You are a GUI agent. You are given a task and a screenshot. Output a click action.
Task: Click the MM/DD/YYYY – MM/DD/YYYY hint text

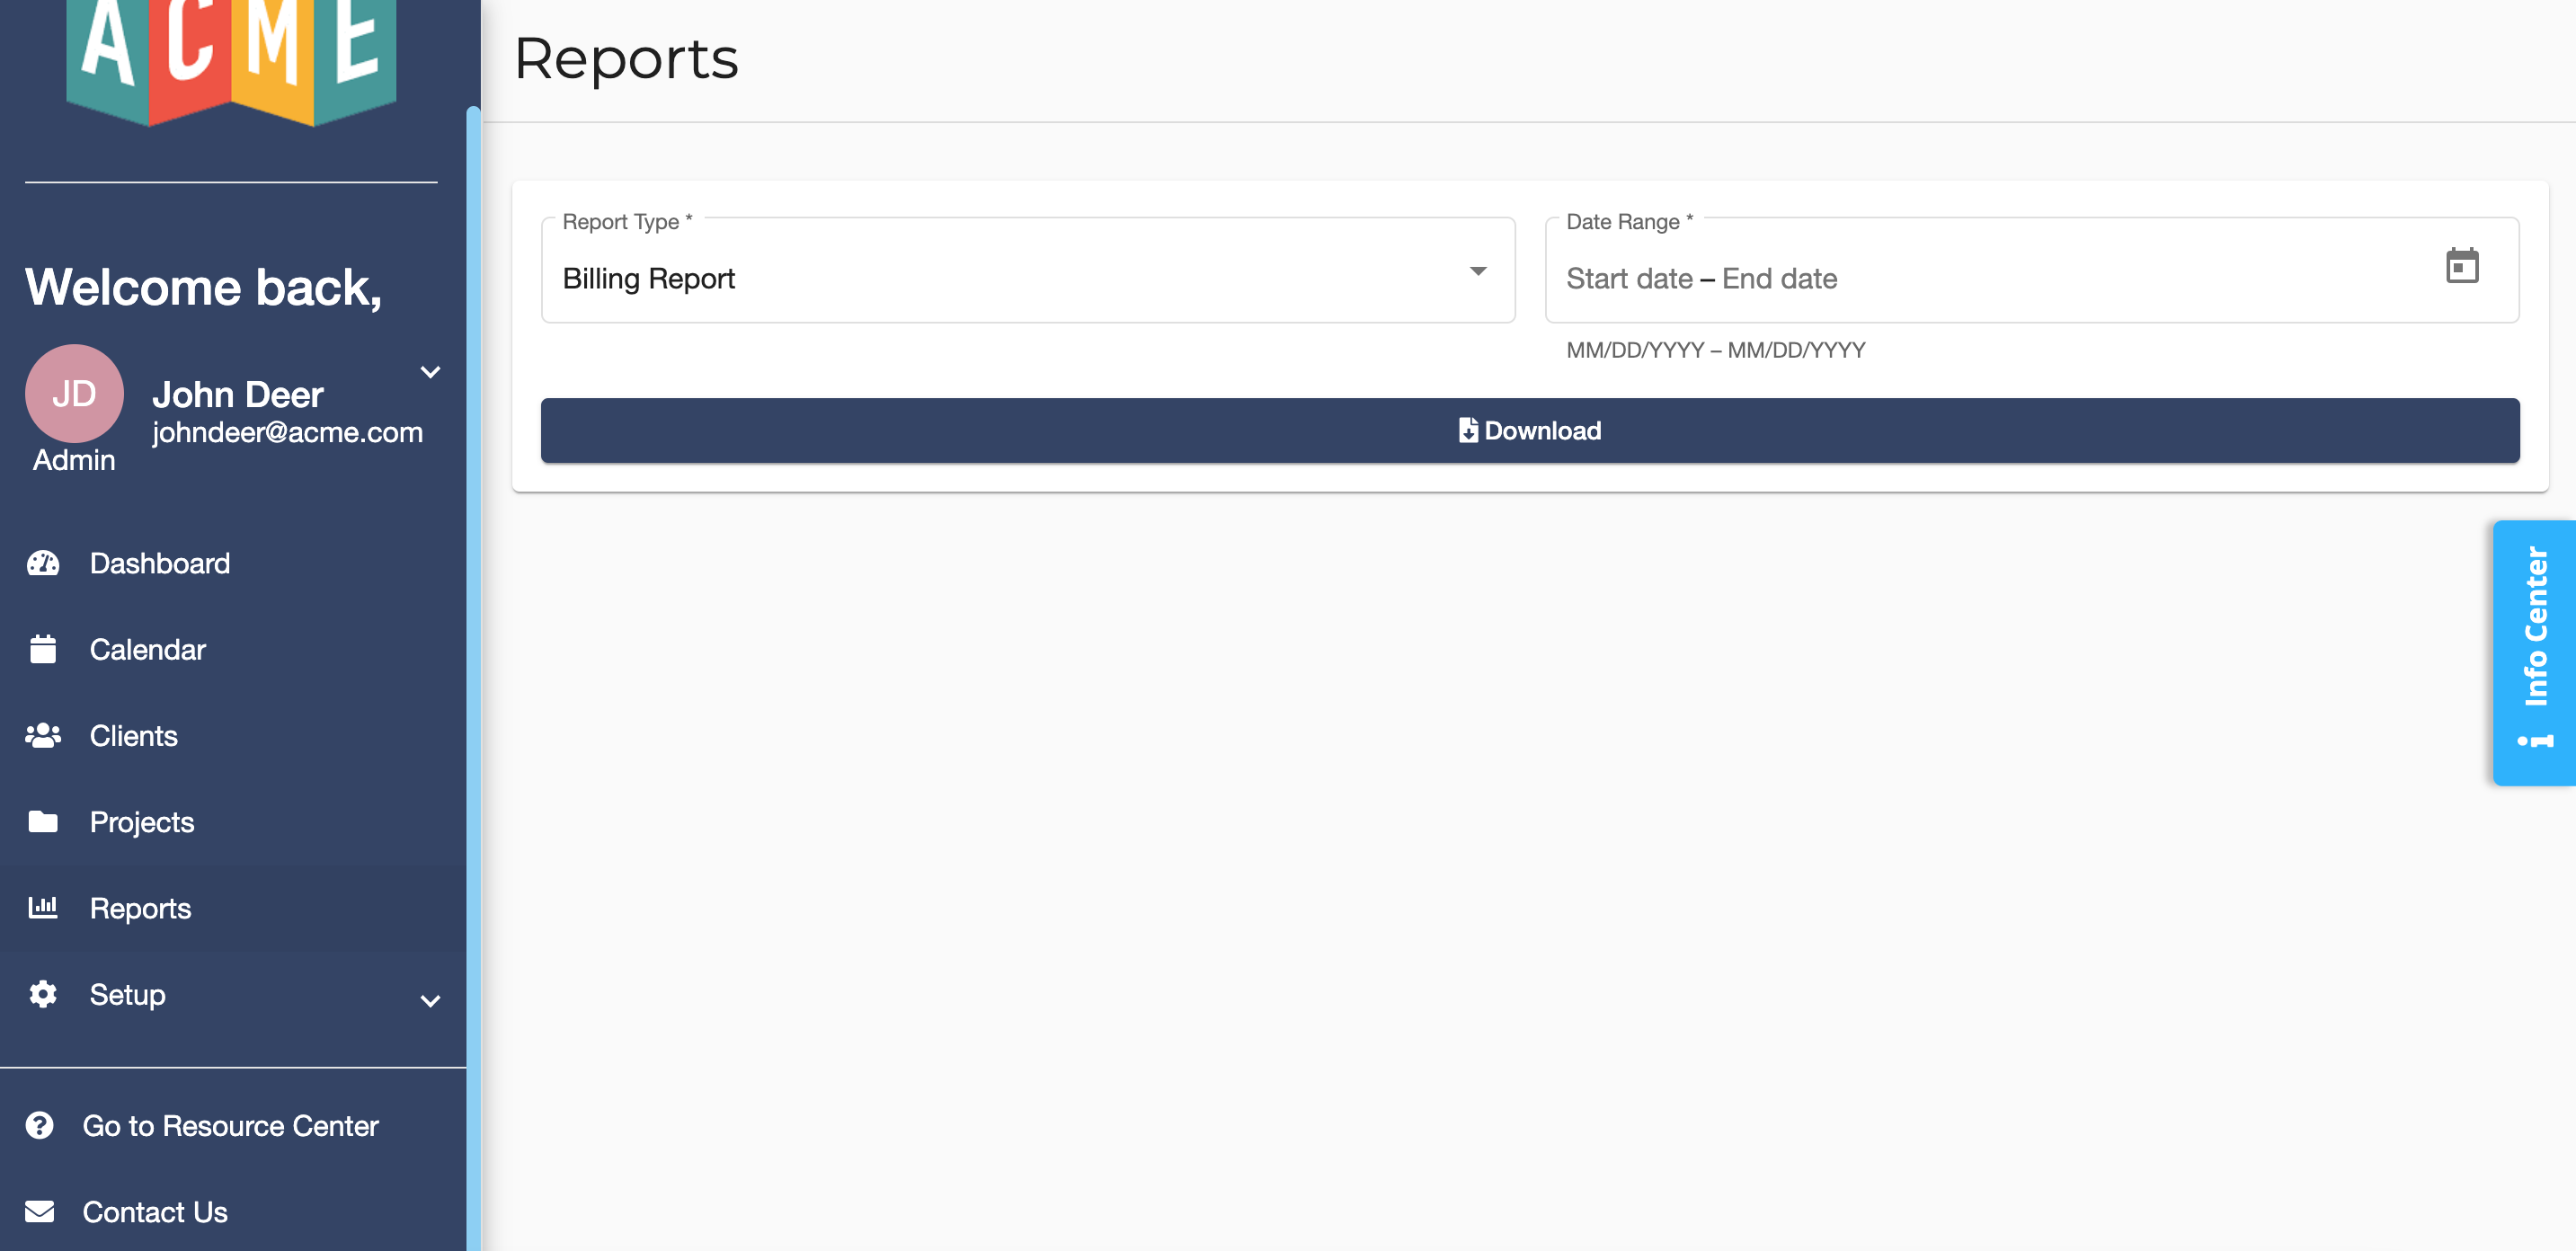[x=1716, y=350]
